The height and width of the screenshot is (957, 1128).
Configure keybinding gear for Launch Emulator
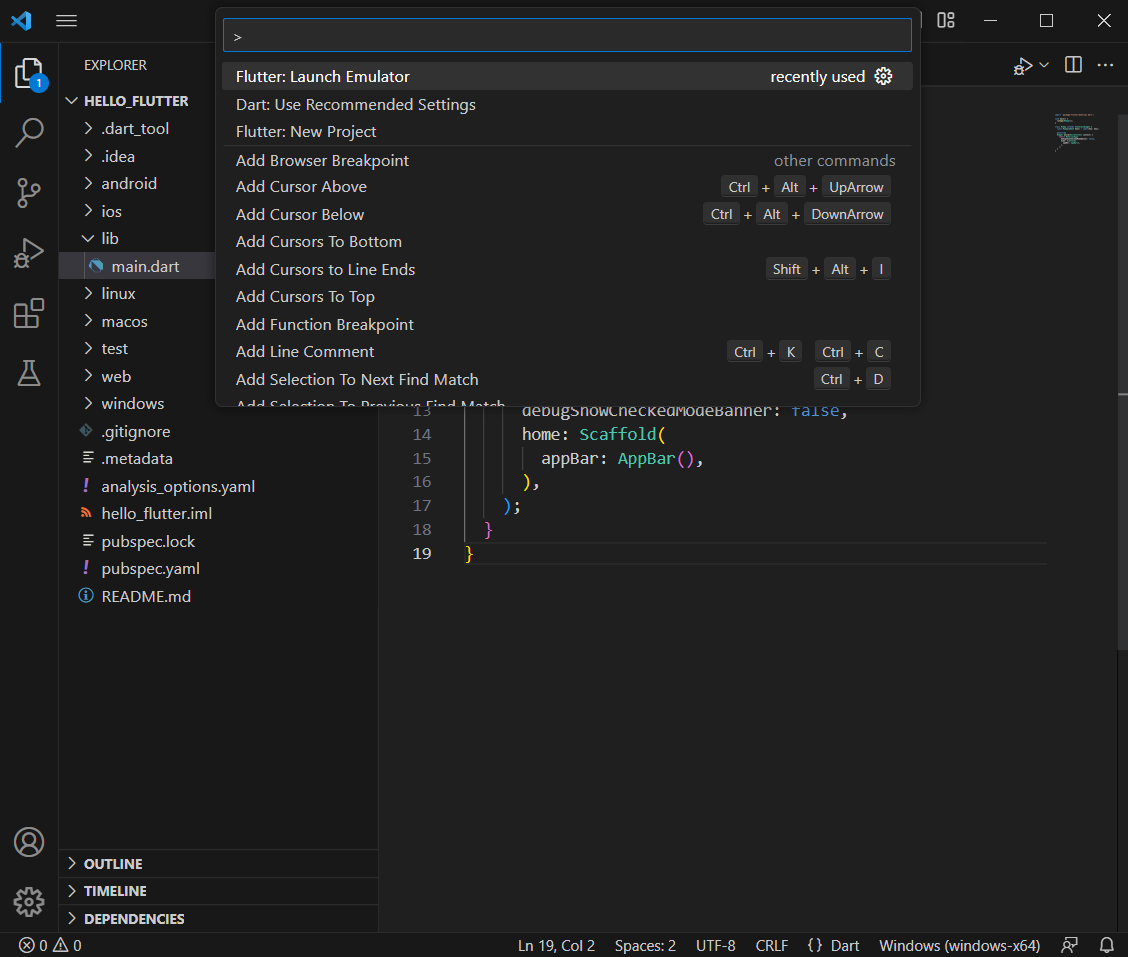coord(883,76)
